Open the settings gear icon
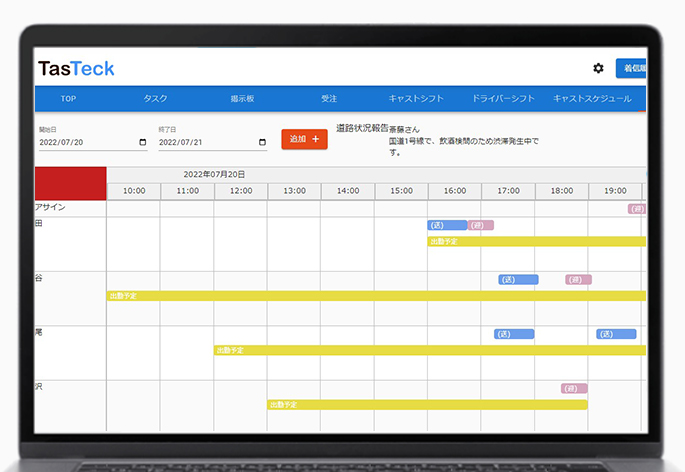Screen dimensions: 685x472 point(598,68)
